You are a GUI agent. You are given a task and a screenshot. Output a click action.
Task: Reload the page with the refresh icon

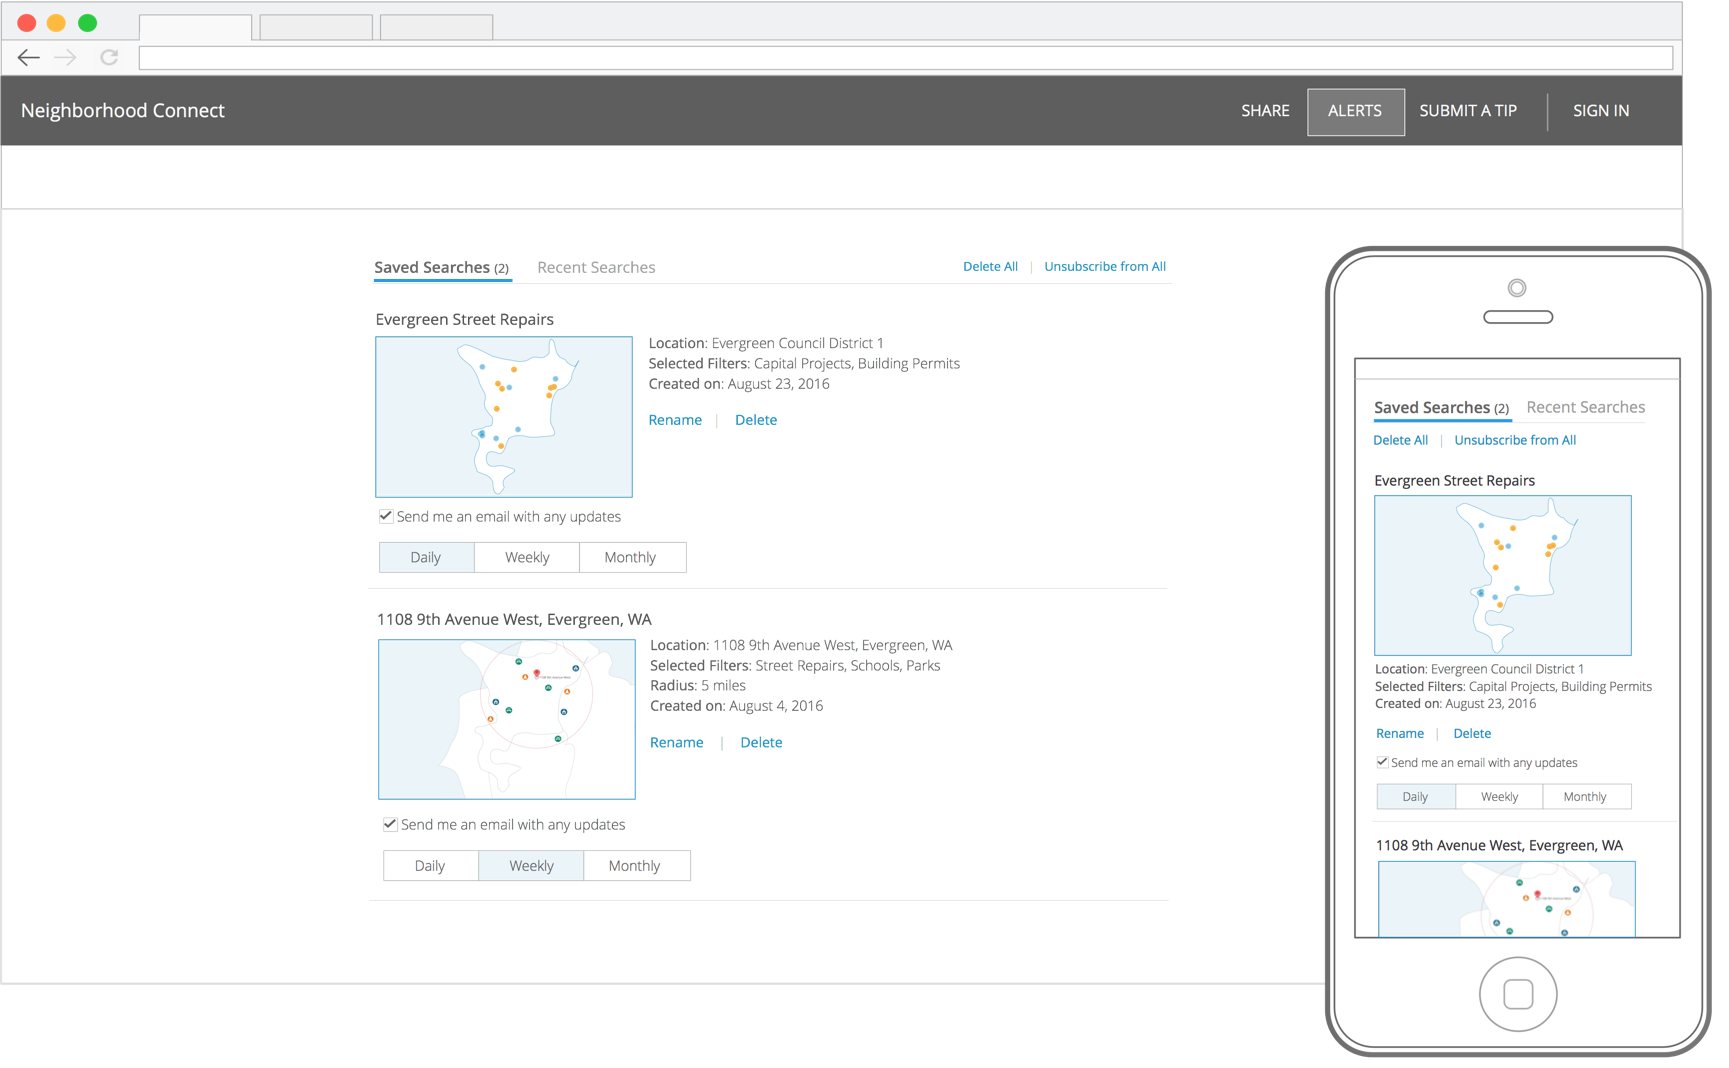109,58
